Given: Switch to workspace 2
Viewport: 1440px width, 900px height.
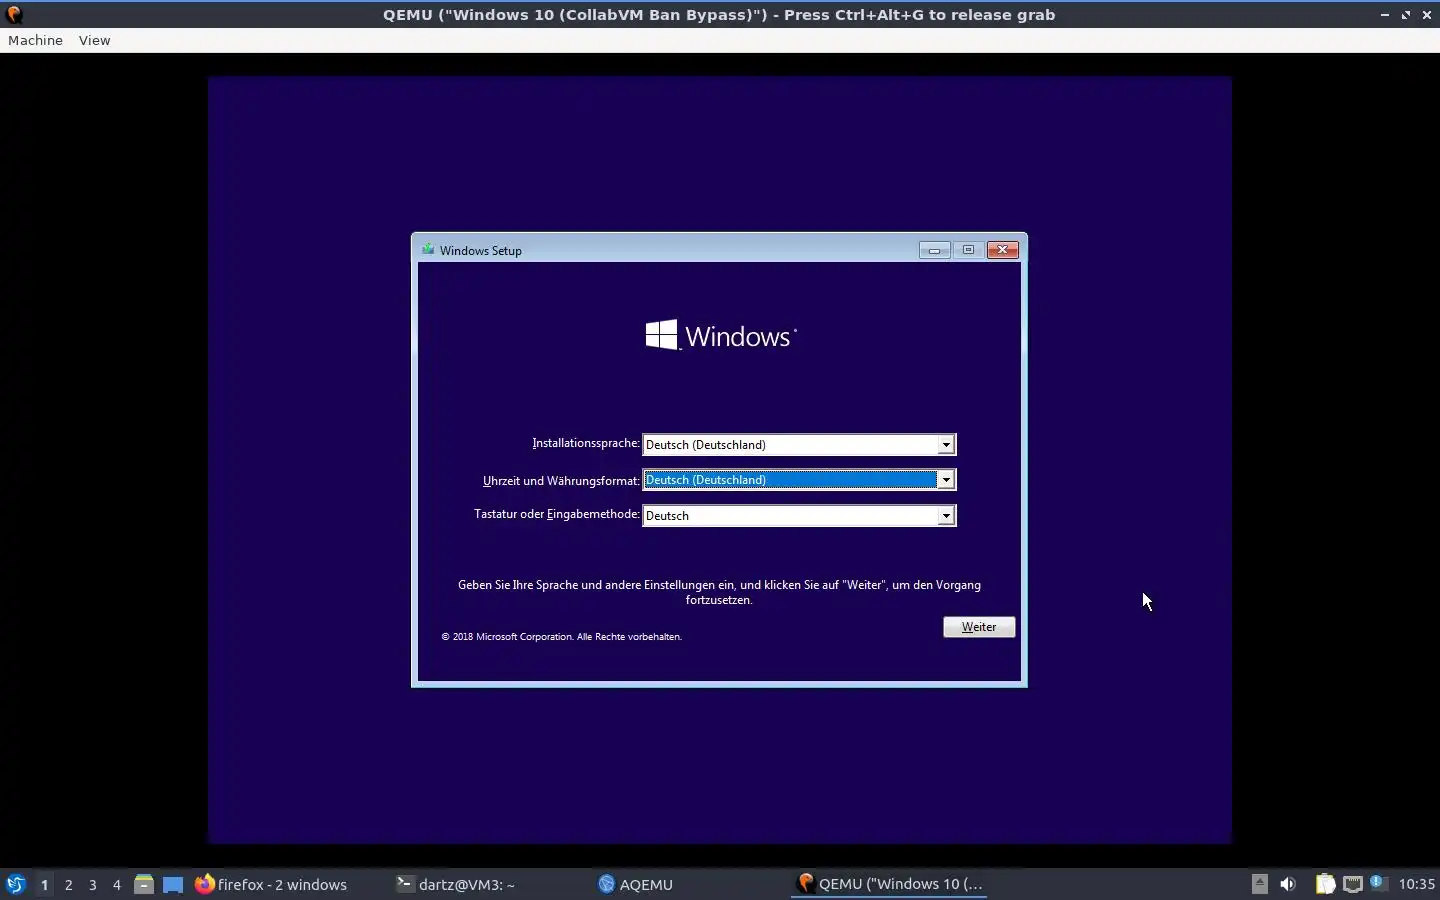Looking at the screenshot, I should 68,884.
